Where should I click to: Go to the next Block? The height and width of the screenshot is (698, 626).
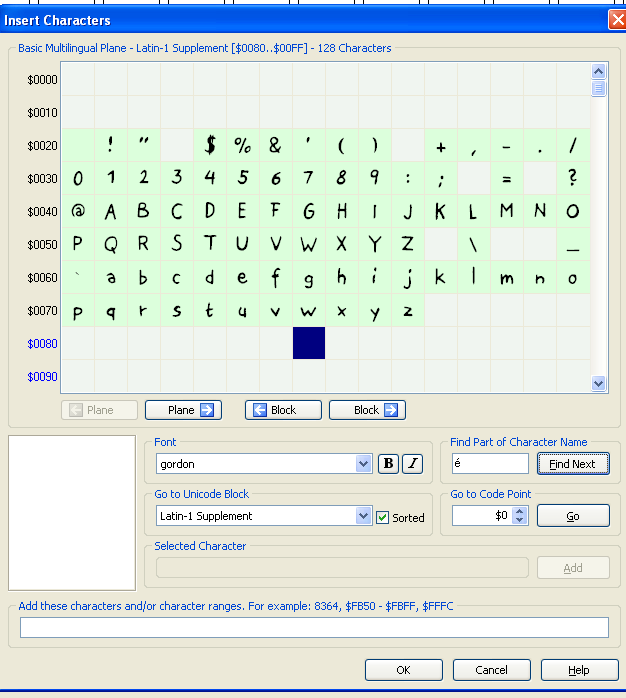click(367, 410)
